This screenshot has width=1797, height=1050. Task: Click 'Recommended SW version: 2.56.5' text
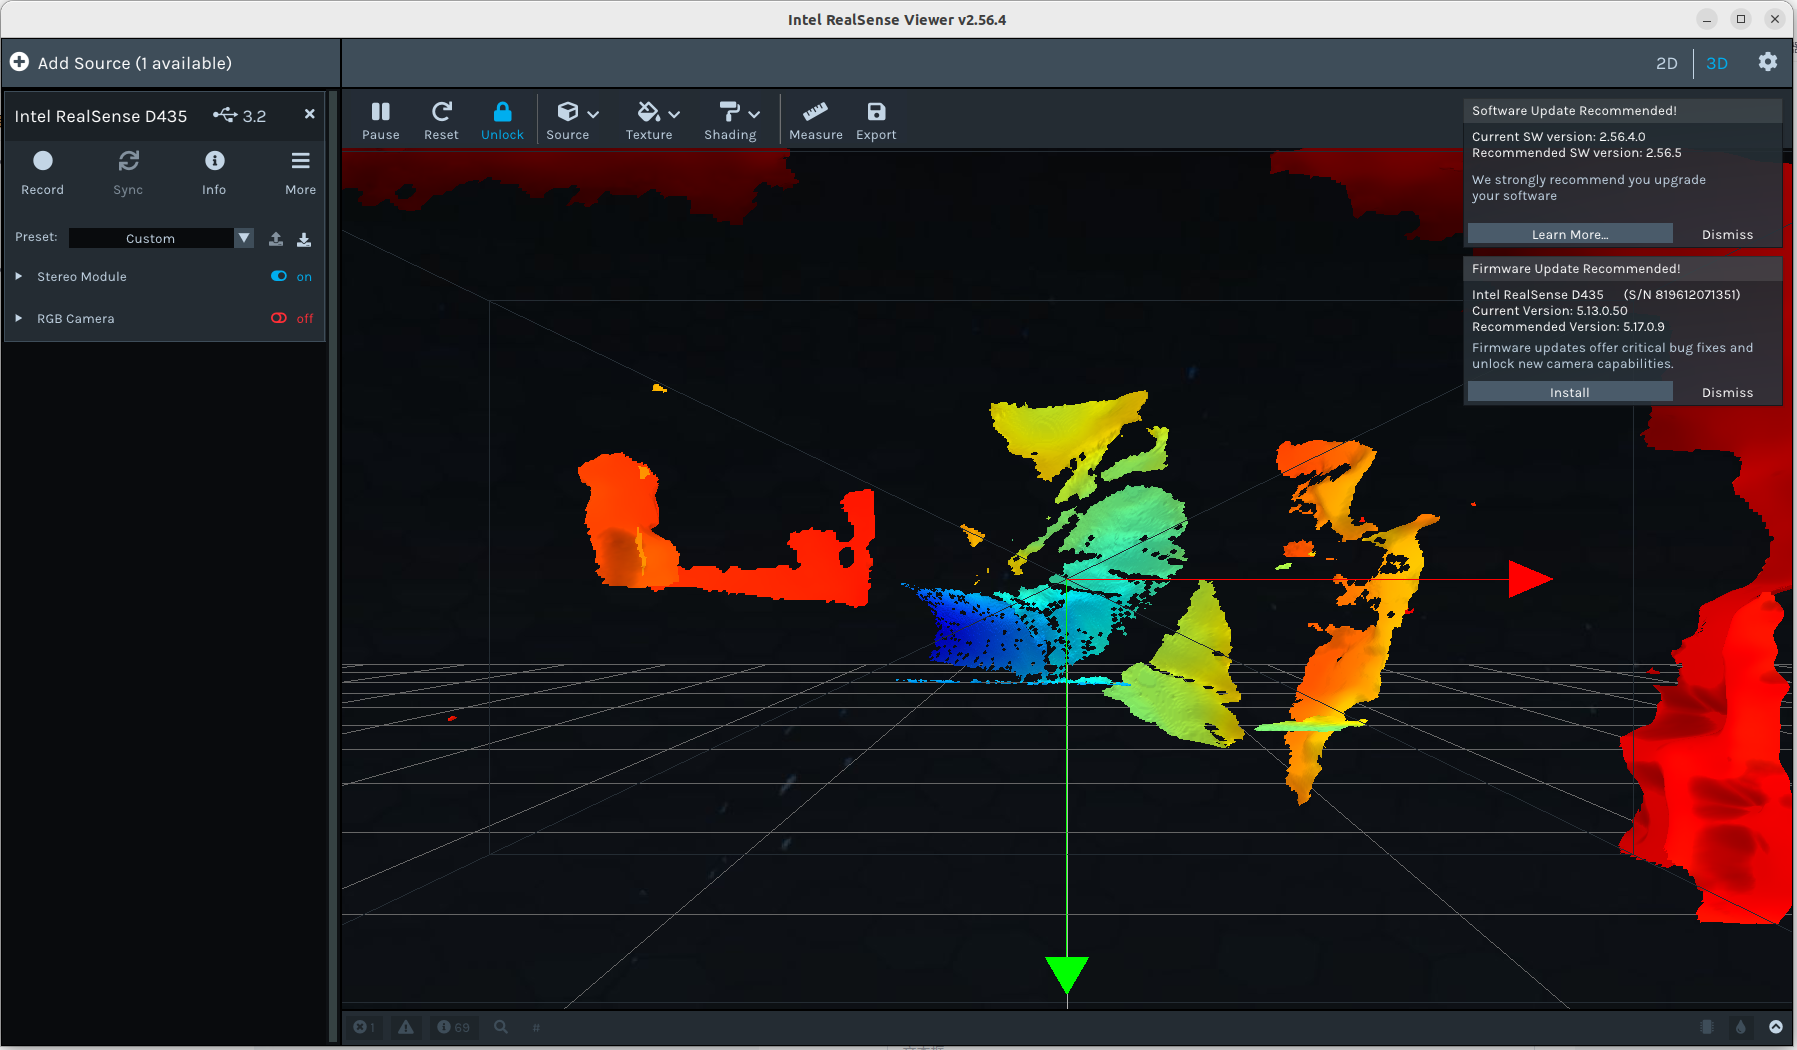1576,153
